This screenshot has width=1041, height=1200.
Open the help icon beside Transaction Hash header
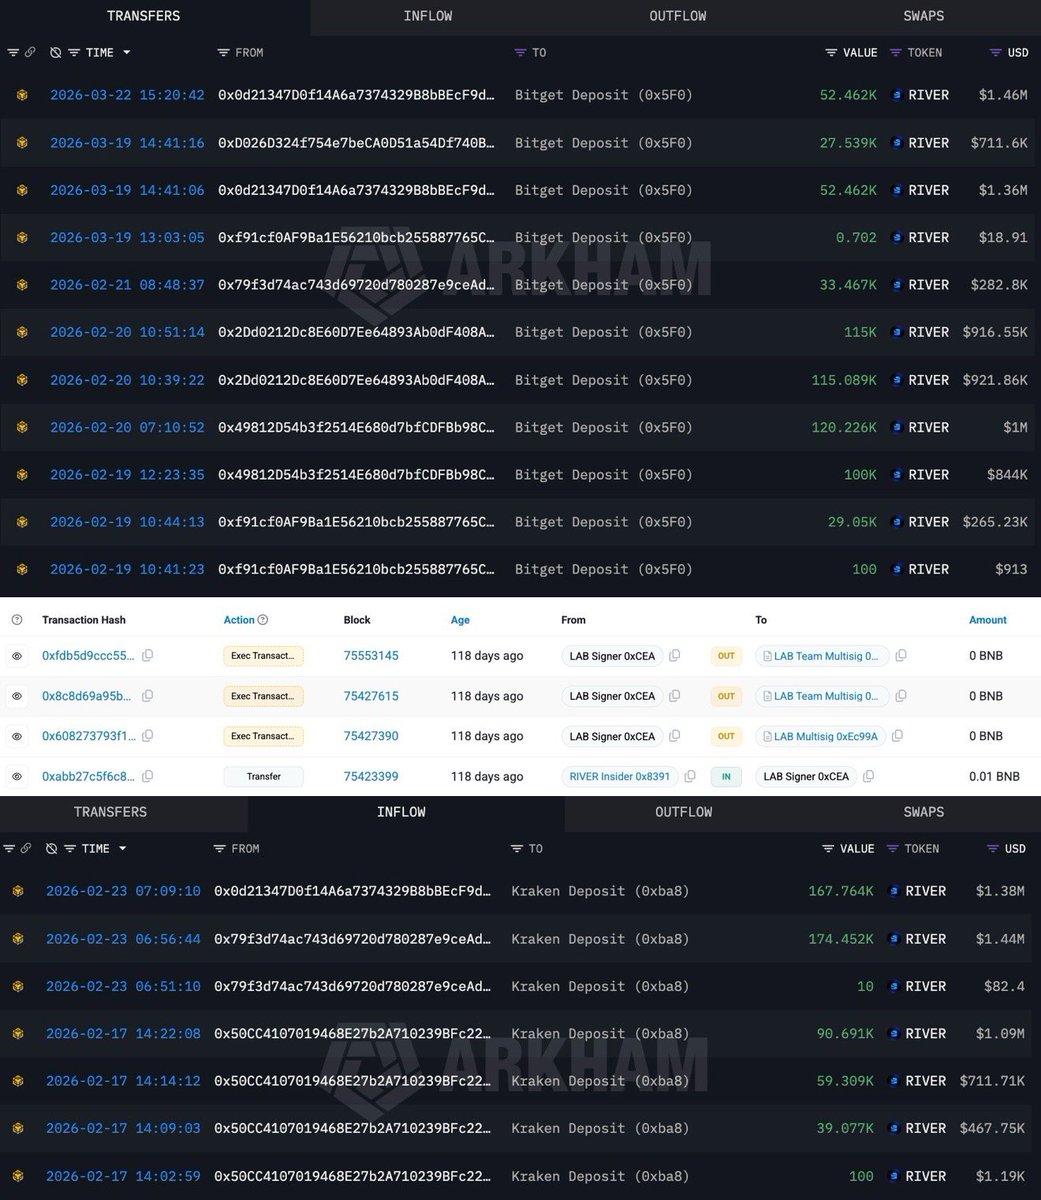click(16, 620)
